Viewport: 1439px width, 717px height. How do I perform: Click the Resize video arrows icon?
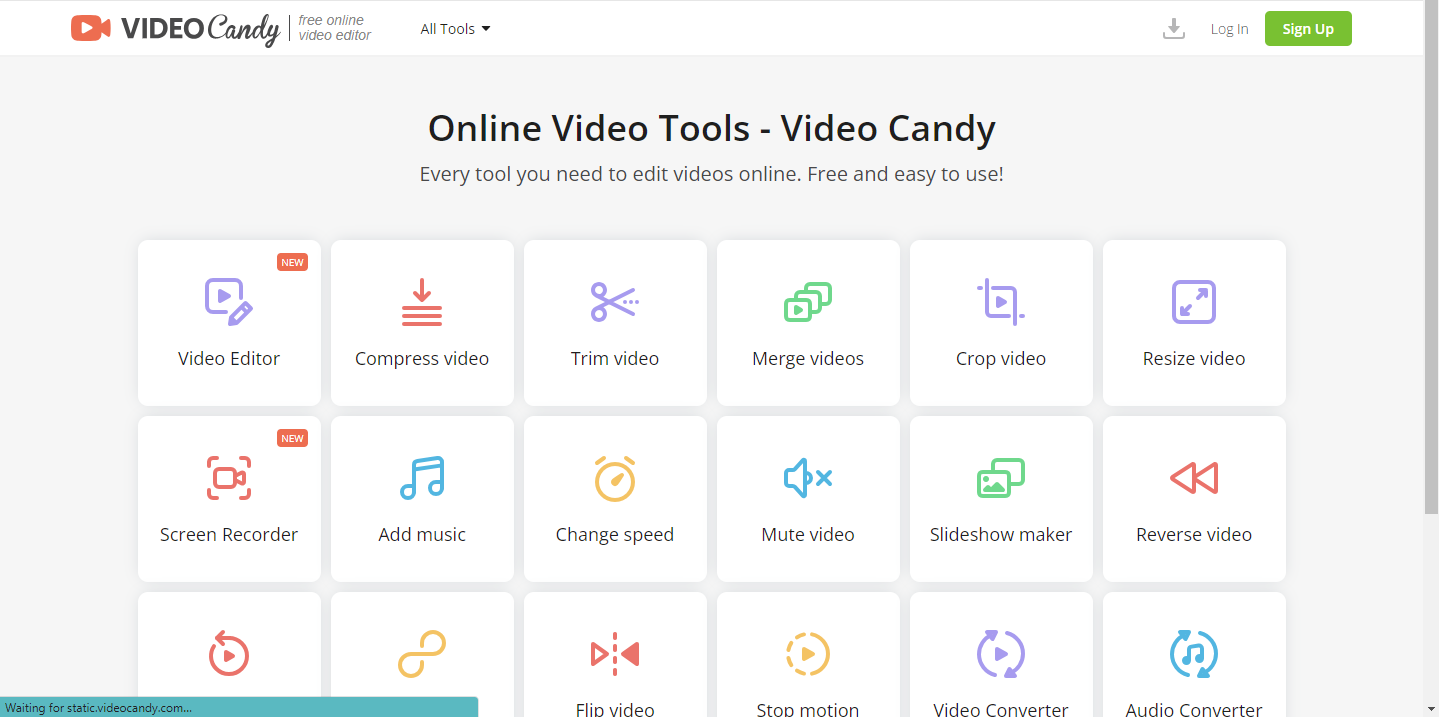[1194, 302]
